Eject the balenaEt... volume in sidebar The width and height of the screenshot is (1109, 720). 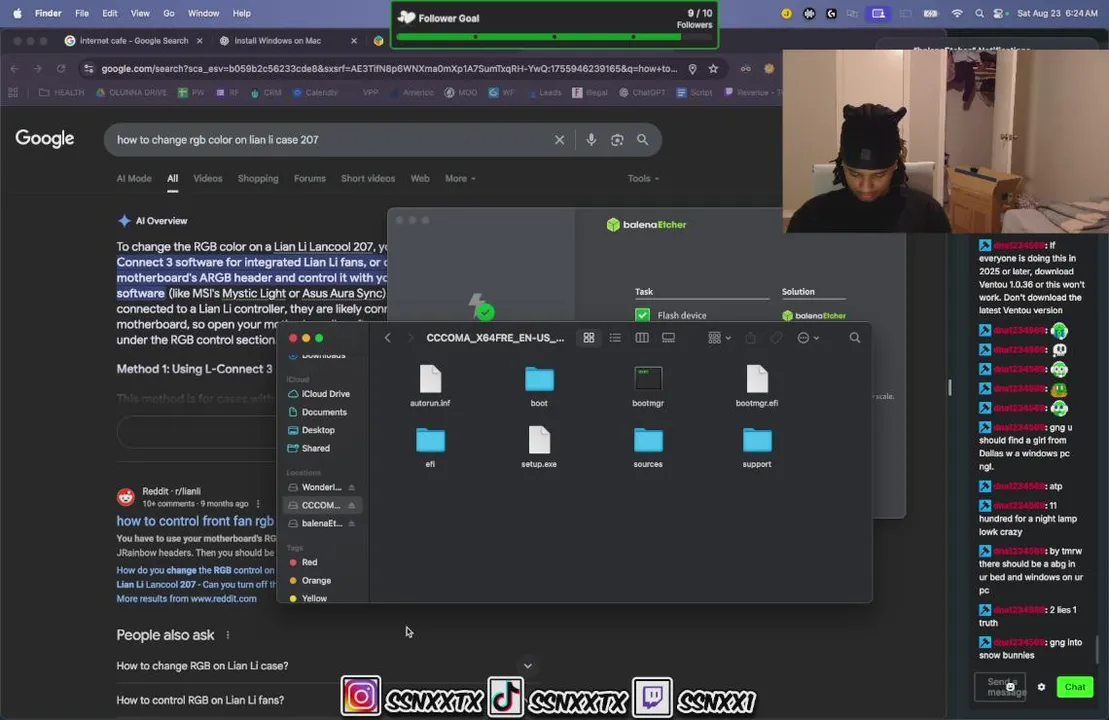click(x=352, y=523)
